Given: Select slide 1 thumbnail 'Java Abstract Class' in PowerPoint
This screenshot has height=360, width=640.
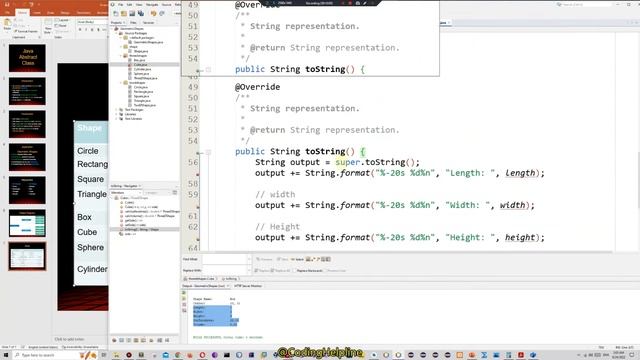Looking at the screenshot, I should coord(27,58).
